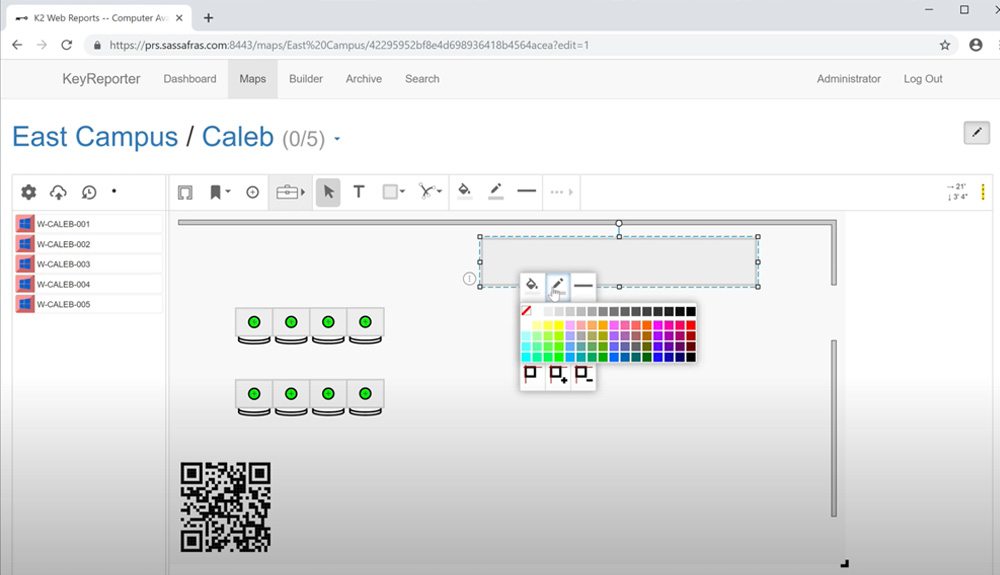Open the history clock icon
This screenshot has width=1000, height=575.
(x=89, y=192)
